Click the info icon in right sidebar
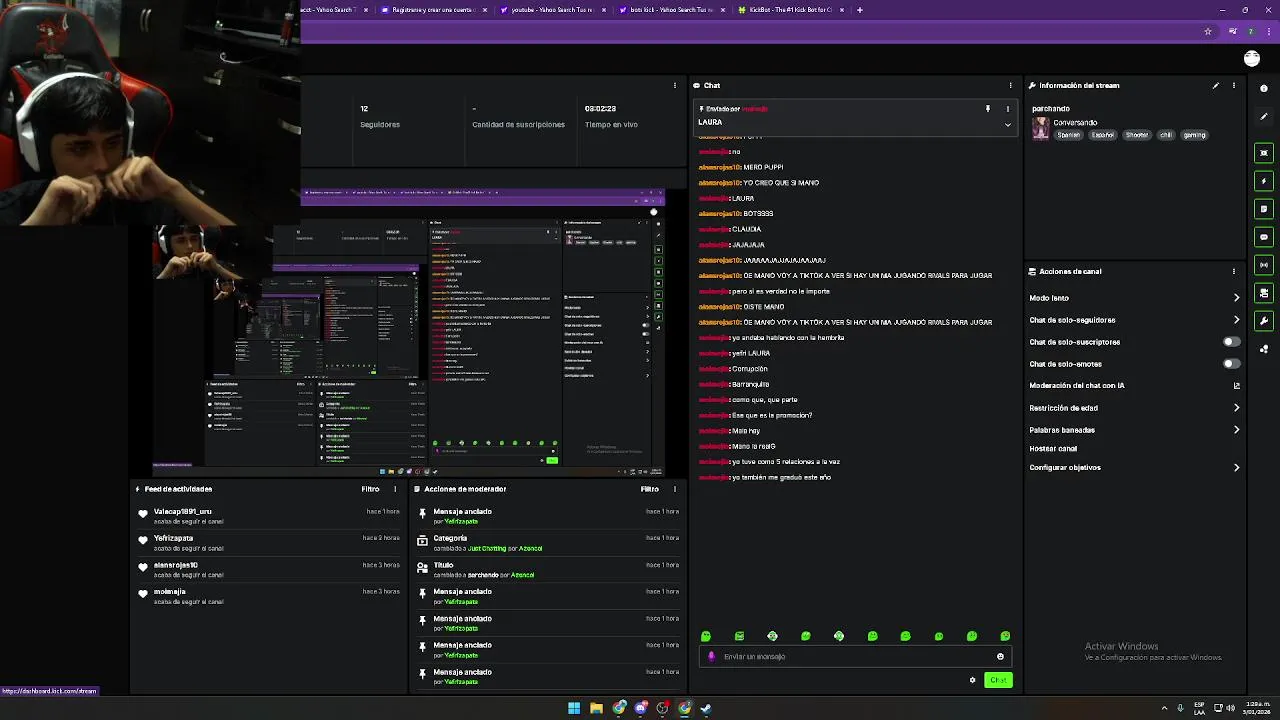 [1264, 88]
